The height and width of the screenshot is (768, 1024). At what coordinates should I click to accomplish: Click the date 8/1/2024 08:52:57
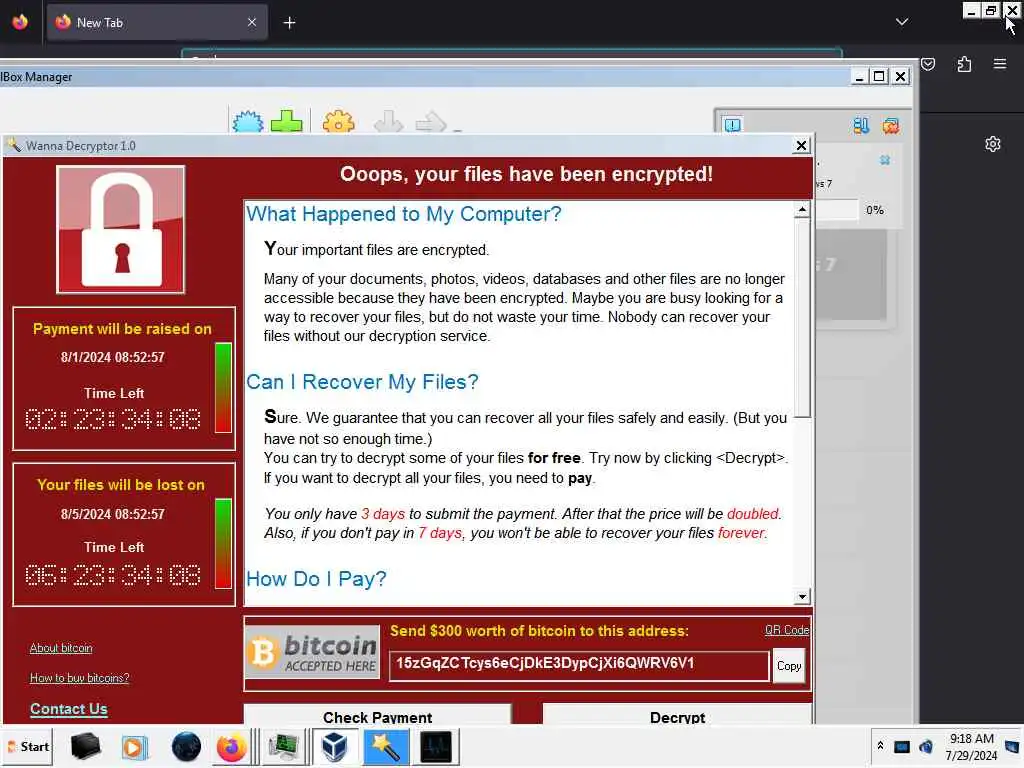[x=113, y=357]
